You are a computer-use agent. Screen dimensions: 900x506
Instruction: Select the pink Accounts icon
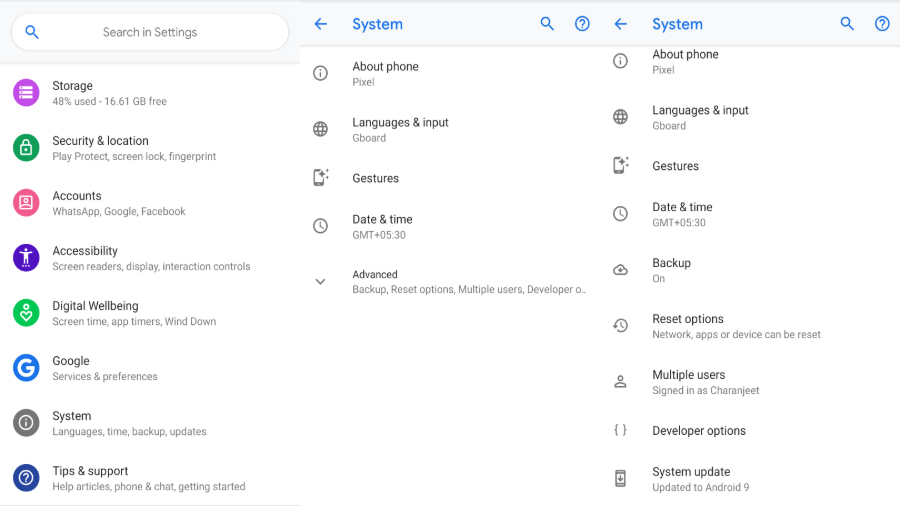click(x=26, y=203)
